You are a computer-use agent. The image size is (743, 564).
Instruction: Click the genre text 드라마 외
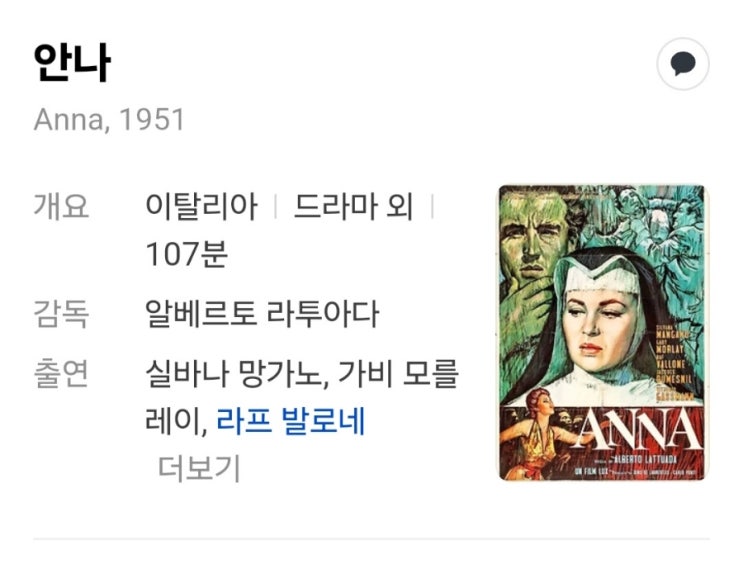tap(353, 207)
